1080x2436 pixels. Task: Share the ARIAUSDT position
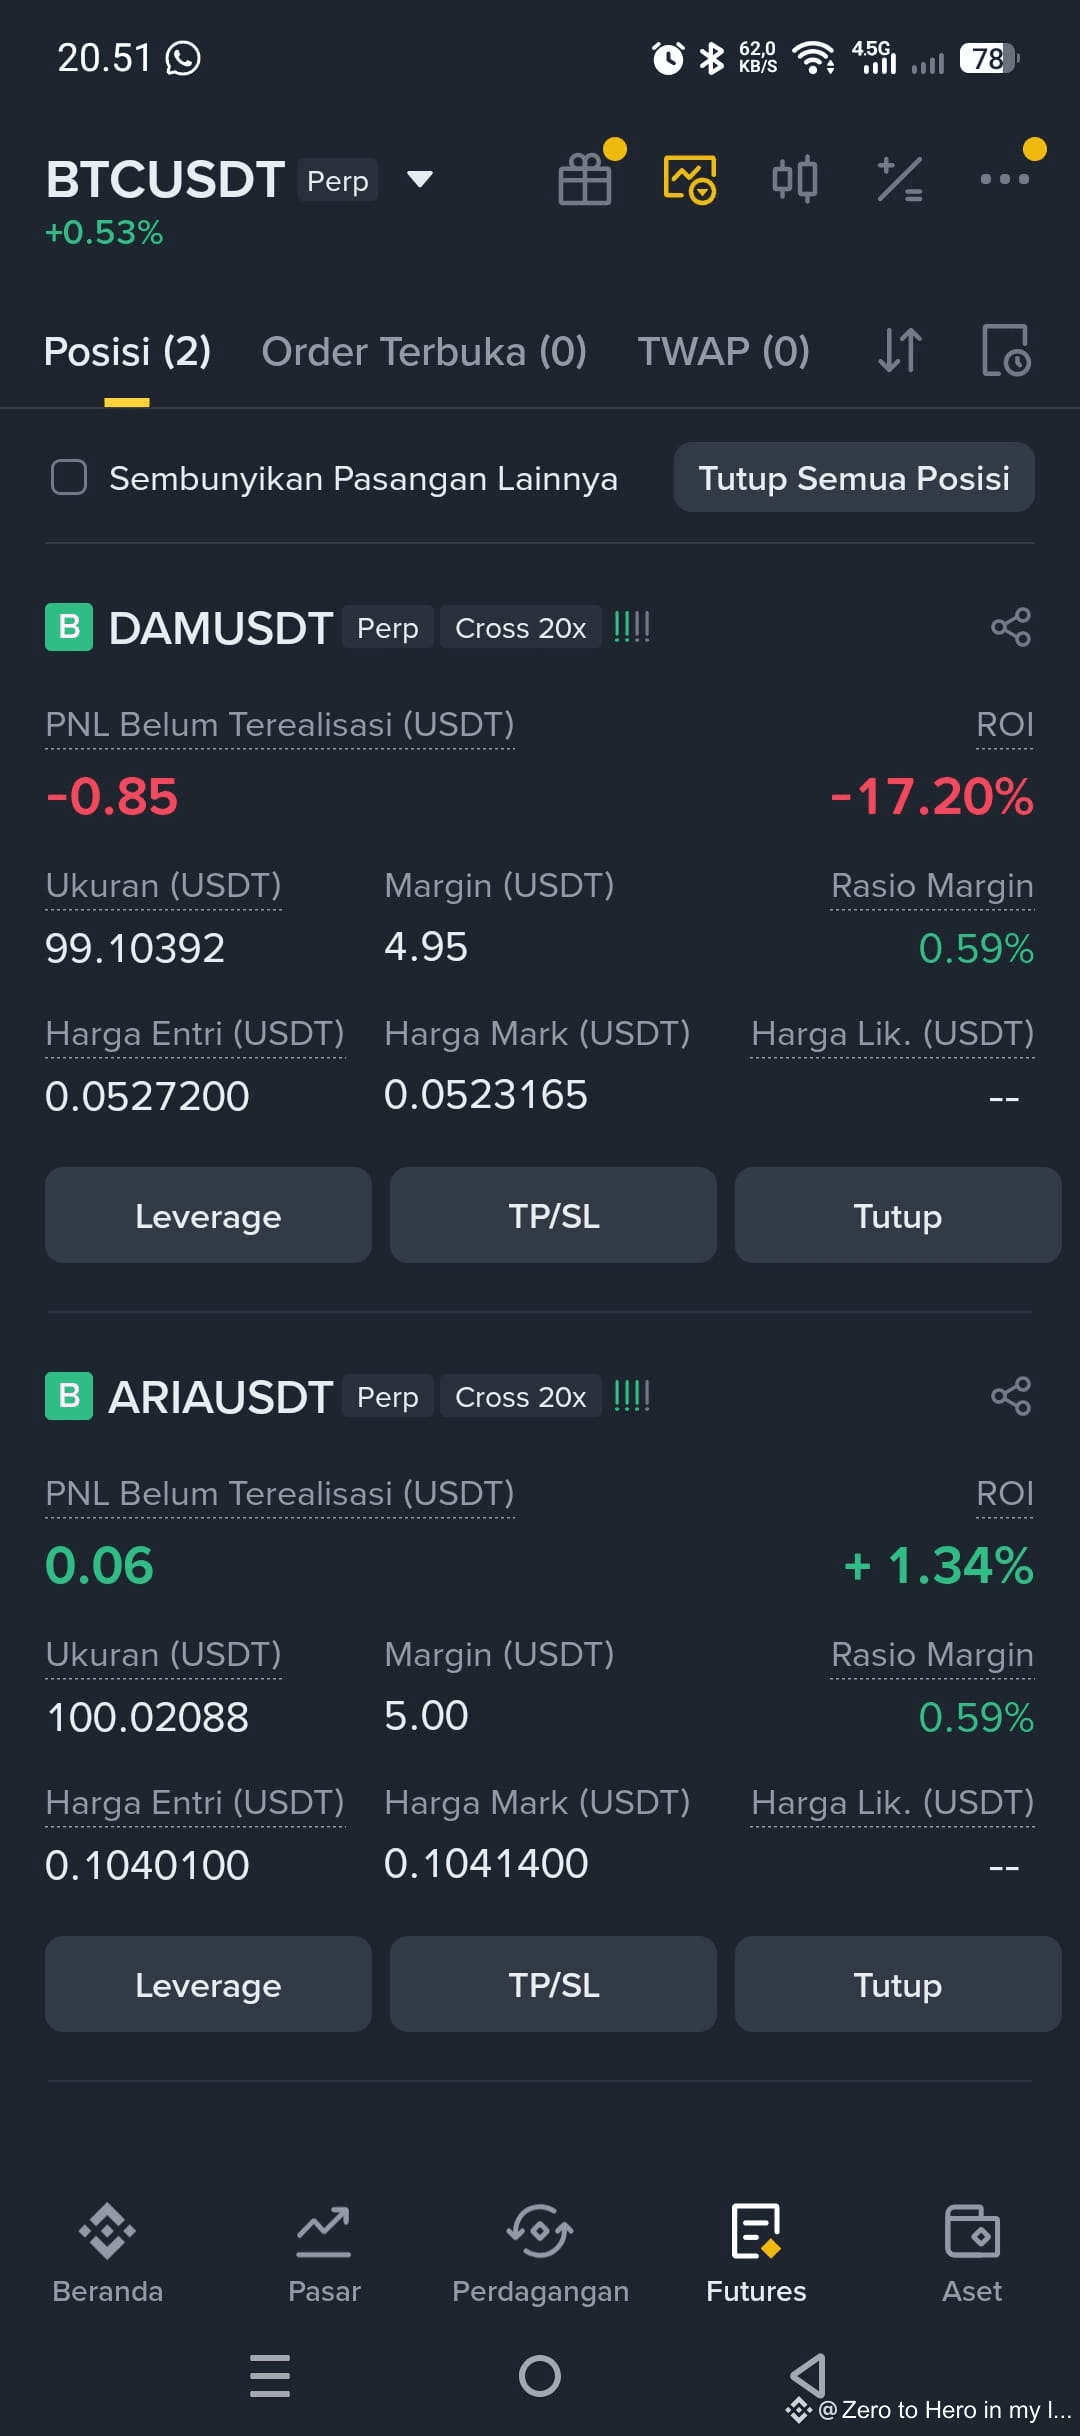(x=1011, y=1396)
